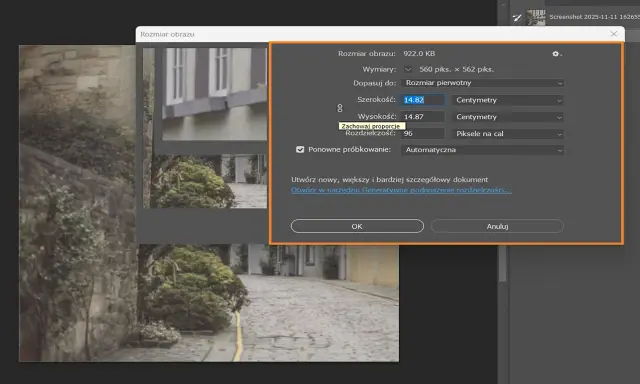Screen dimensions: 640x384
Task: Click the Wysokość field showing 14.87
Action: (422, 117)
